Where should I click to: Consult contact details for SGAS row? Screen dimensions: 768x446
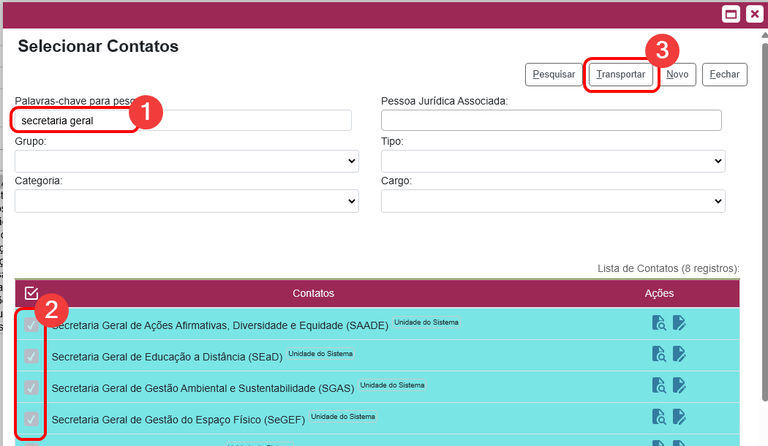[x=659, y=385]
